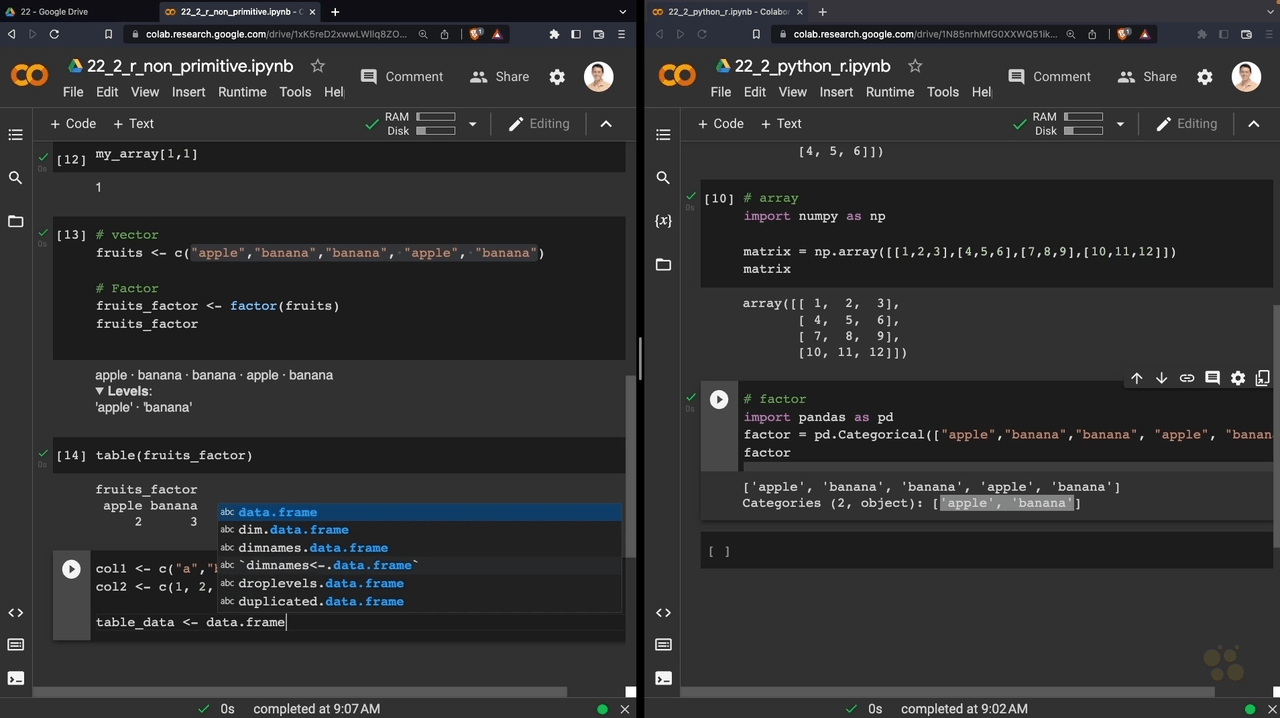Click Share button in right notebook
This screenshot has width=1280, height=718.
coord(1147,77)
